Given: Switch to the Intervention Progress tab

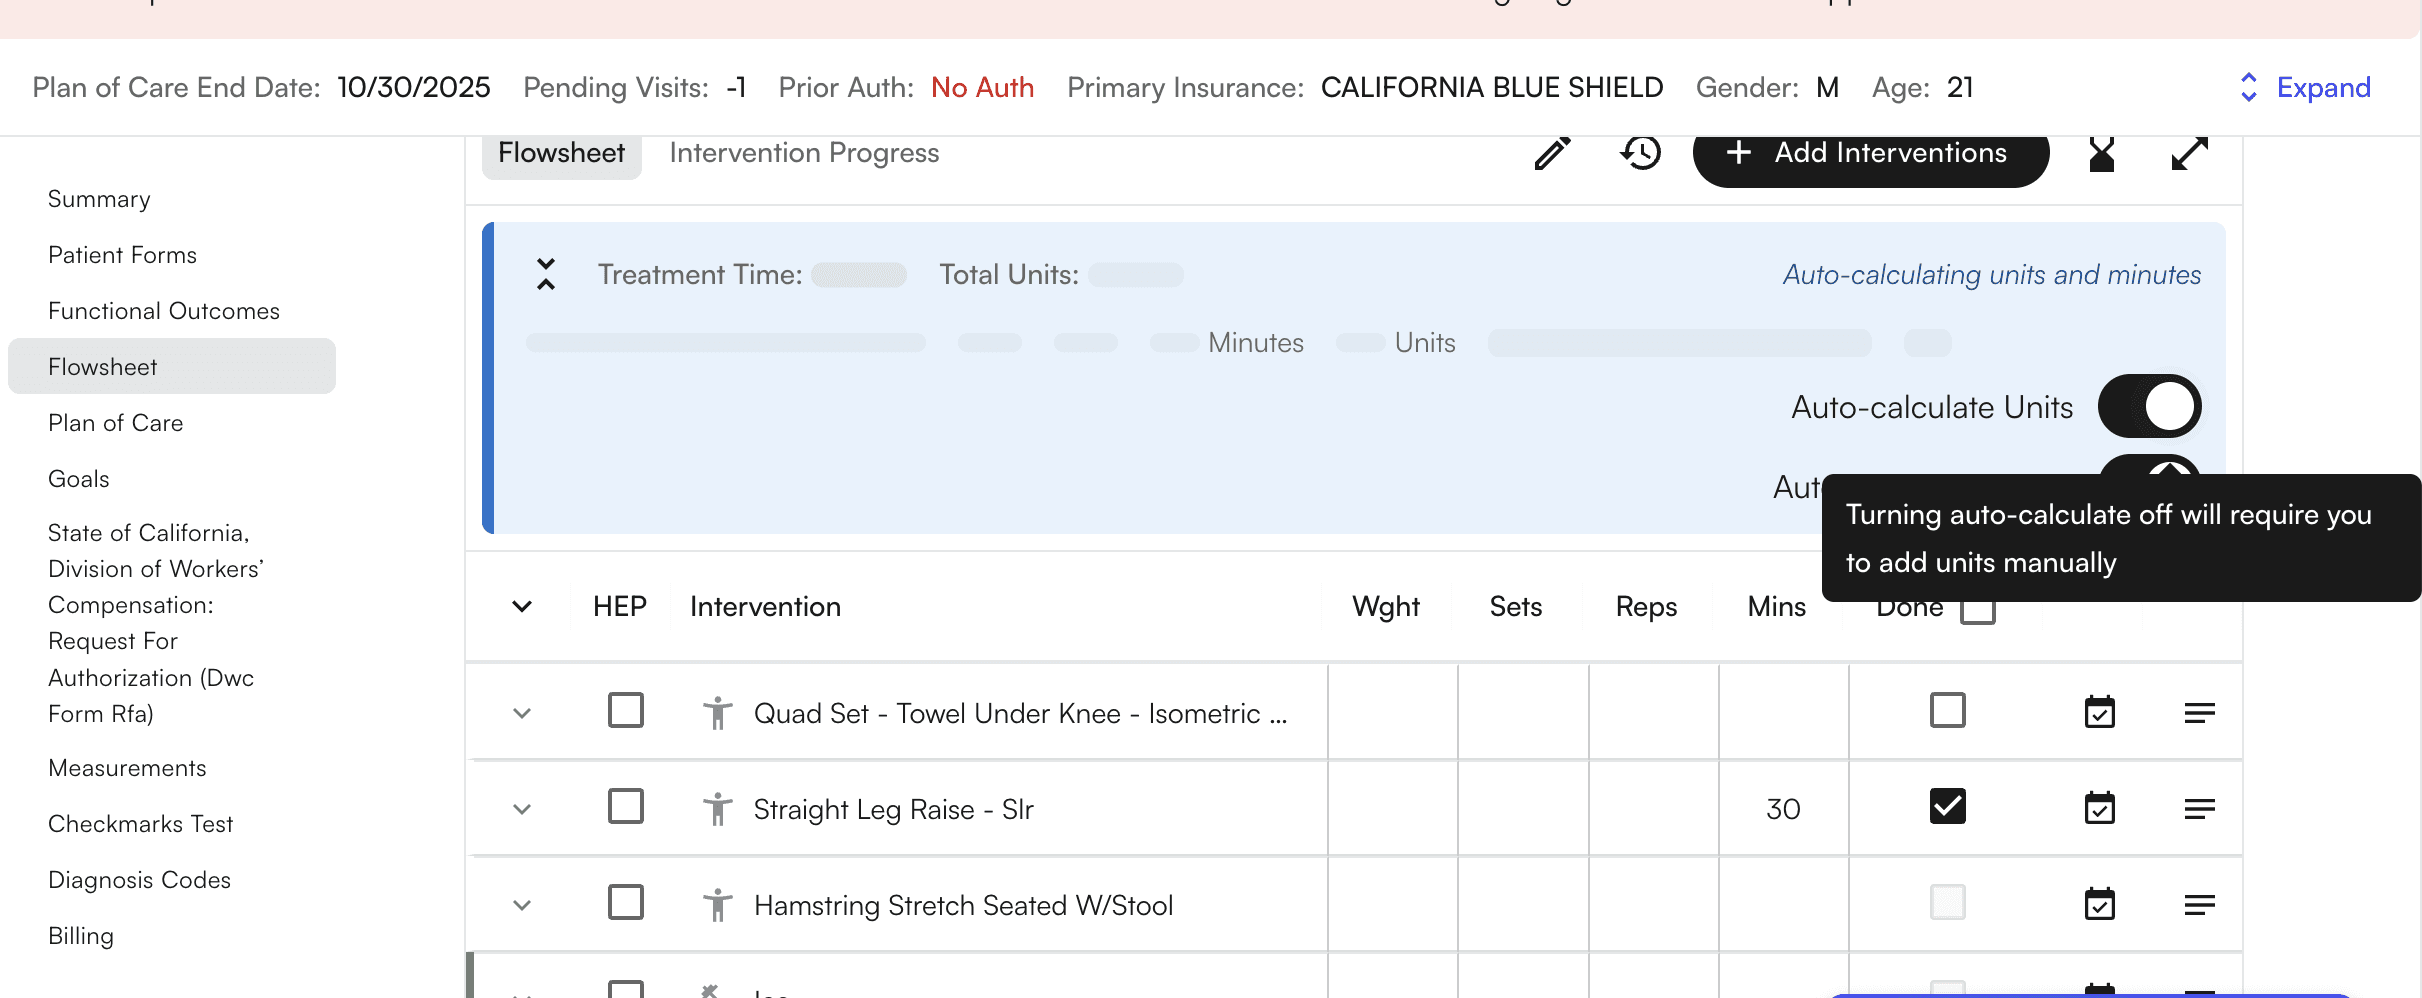Looking at the screenshot, I should click(x=804, y=153).
